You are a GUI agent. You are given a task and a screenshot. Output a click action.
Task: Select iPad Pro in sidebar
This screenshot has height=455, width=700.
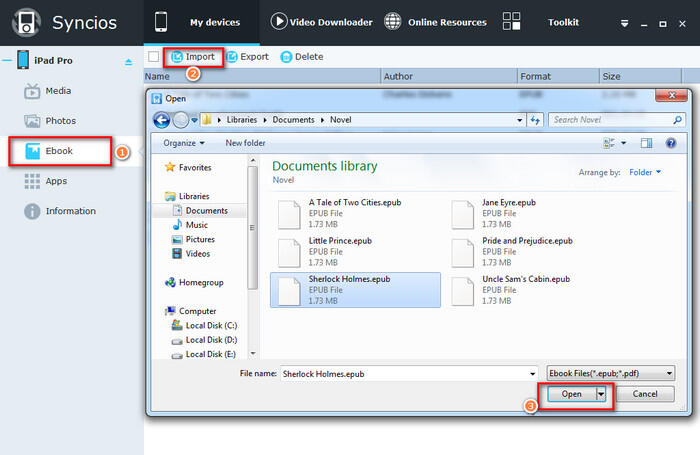click(x=53, y=60)
